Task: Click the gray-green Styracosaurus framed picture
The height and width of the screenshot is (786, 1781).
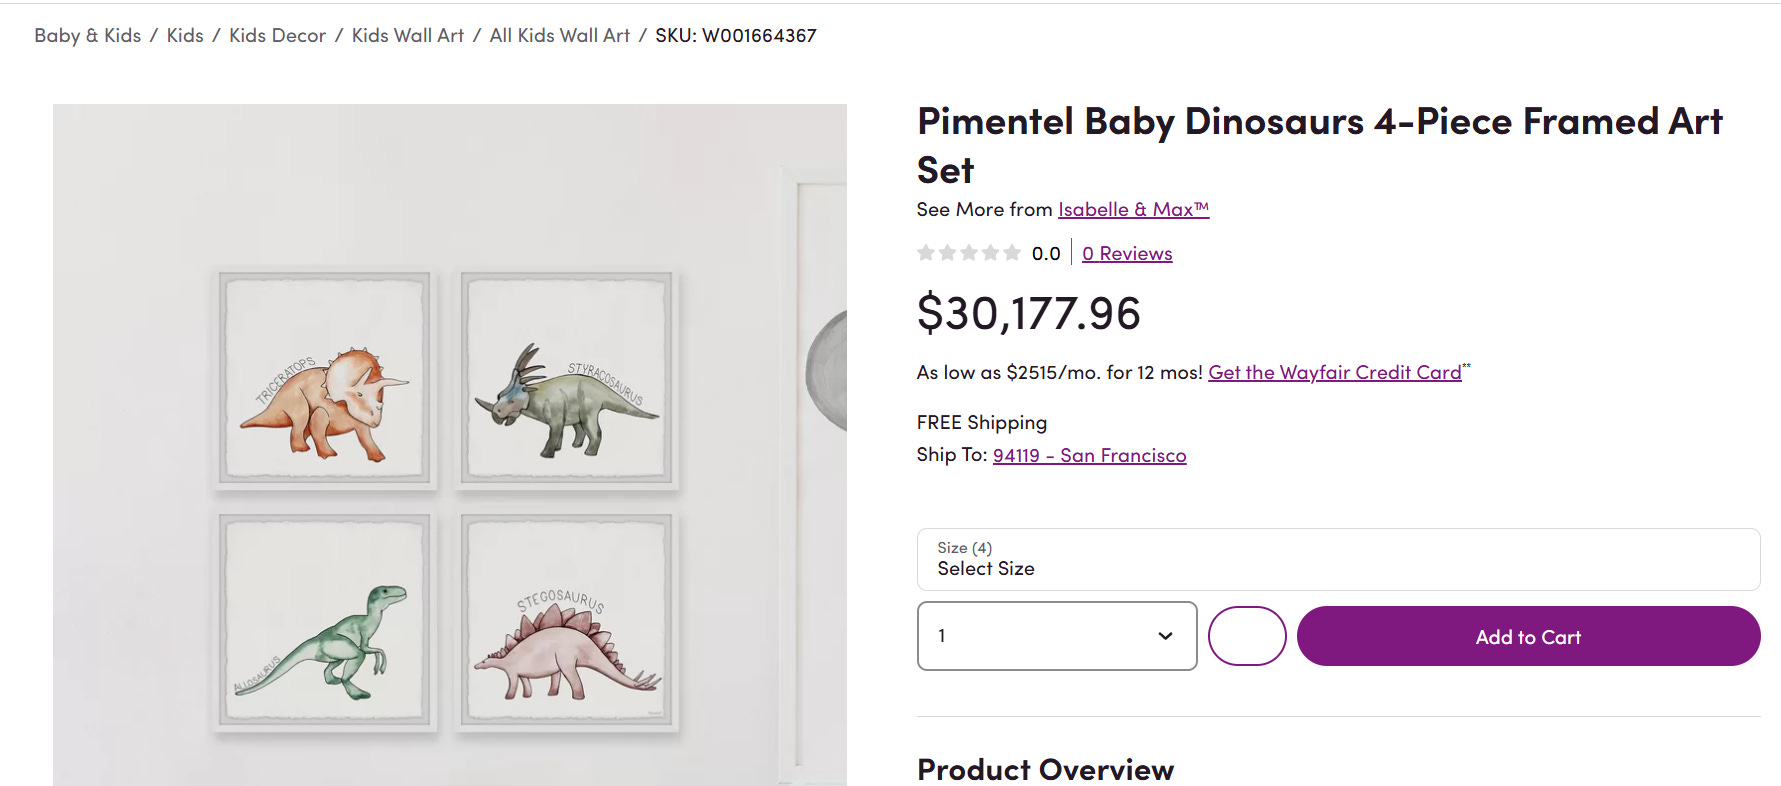Action: point(568,378)
